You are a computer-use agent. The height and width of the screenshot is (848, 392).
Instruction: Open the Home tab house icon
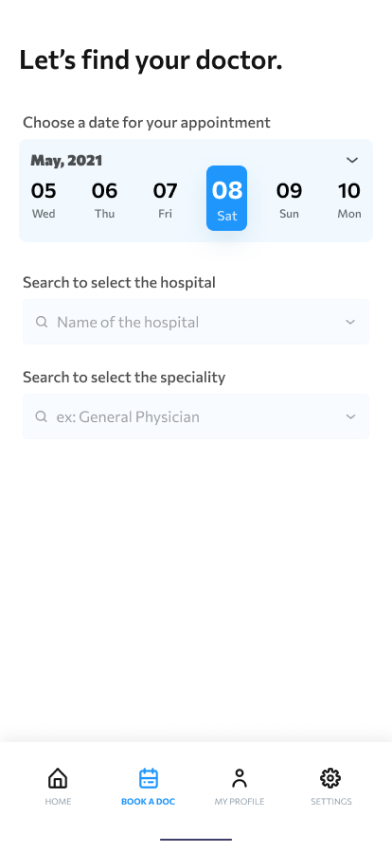pos(58,778)
